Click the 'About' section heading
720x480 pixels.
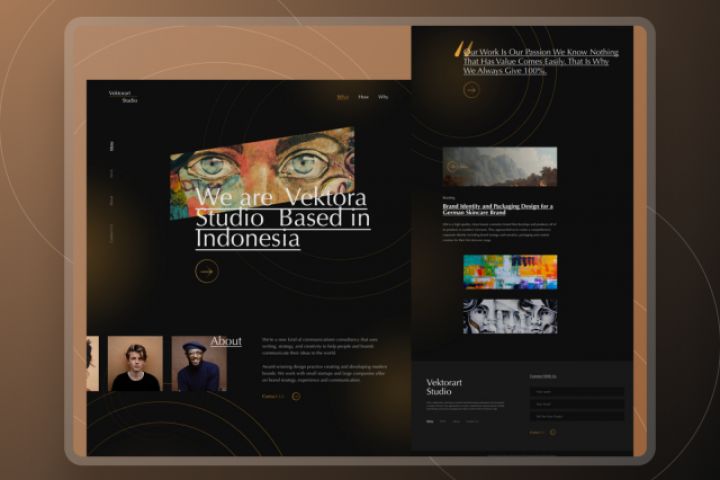click(226, 341)
